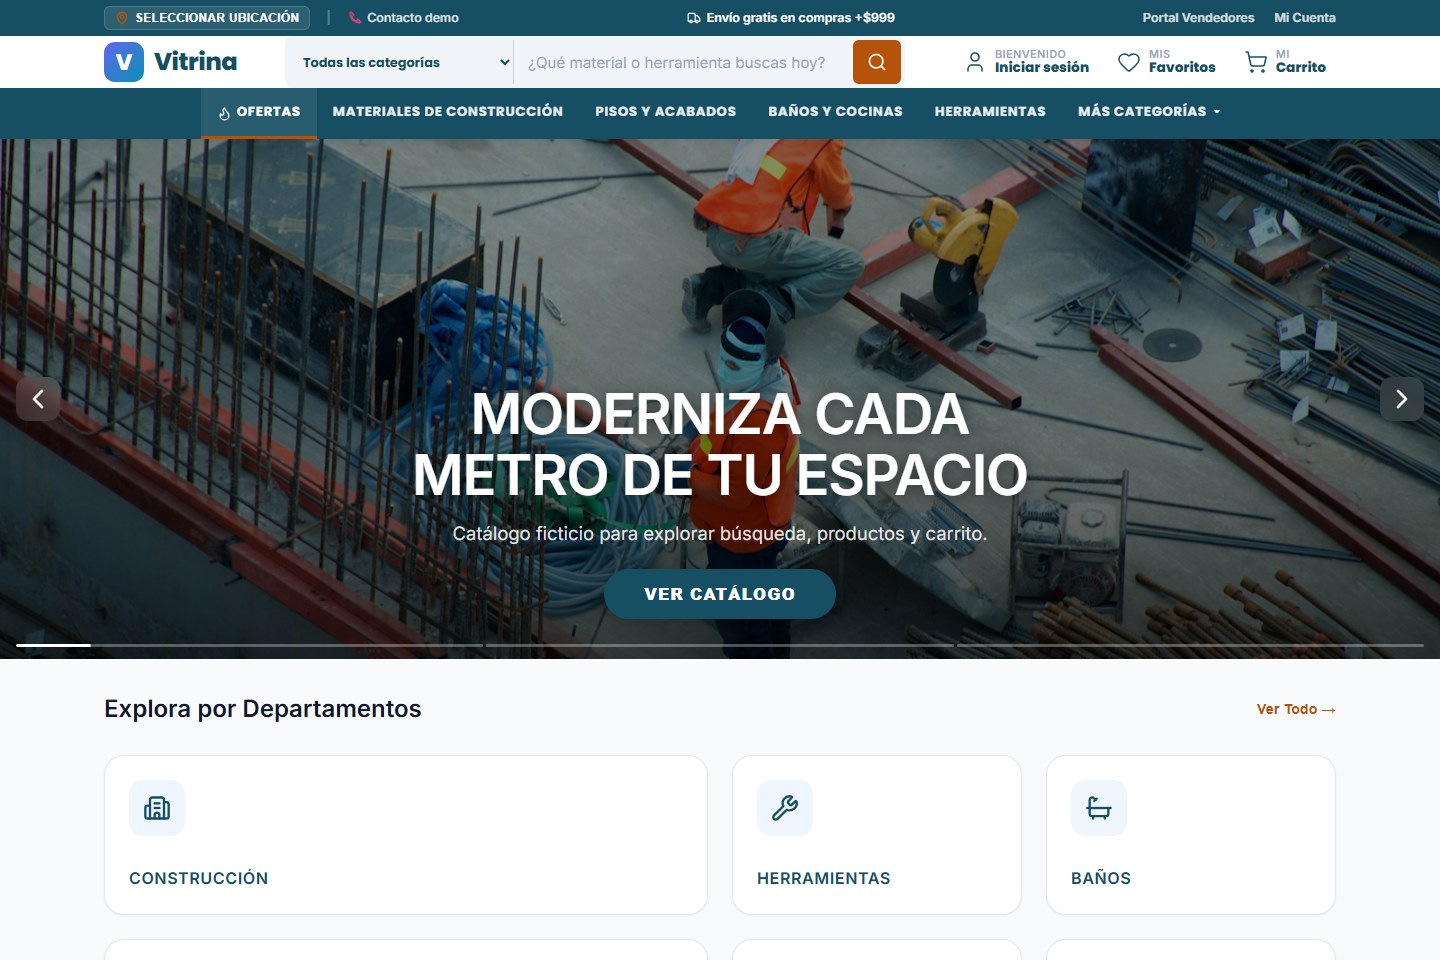Click the flame icon in Ofertas

(224, 113)
